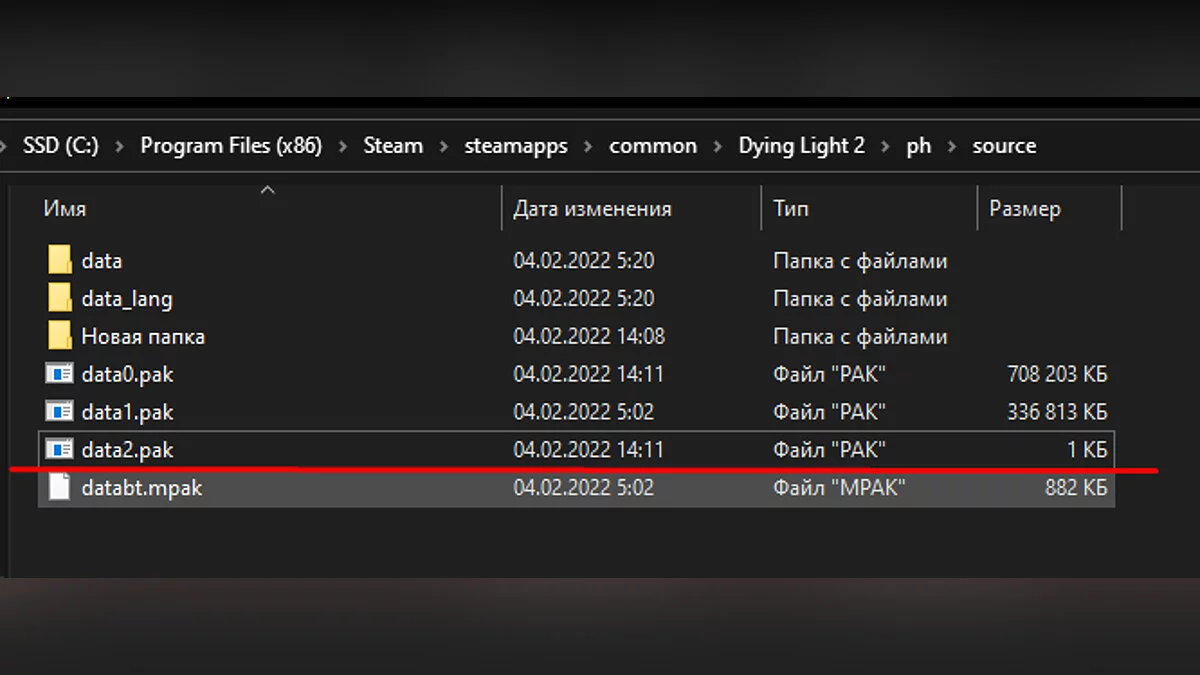Click the data2.pak file icon
This screenshot has height=675, width=1200.
pyautogui.click(x=60, y=450)
